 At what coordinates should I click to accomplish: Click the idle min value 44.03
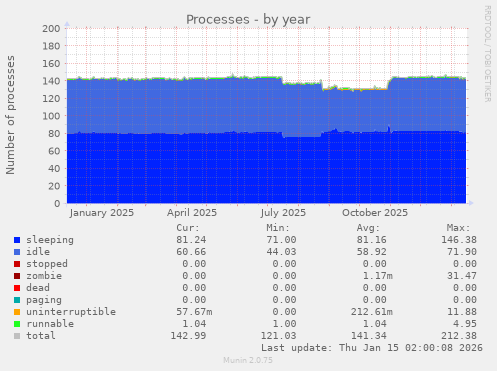(x=281, y=252)
